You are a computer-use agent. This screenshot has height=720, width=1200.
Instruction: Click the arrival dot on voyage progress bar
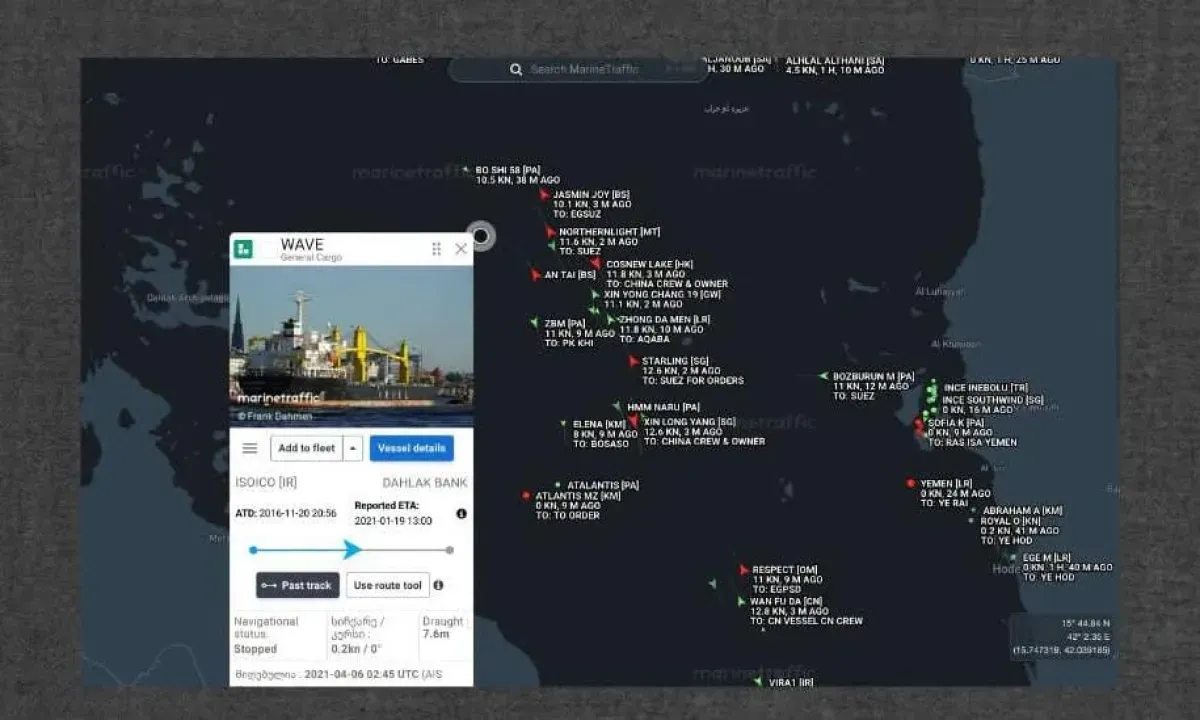pyautogui.click(x=450, y=549)
